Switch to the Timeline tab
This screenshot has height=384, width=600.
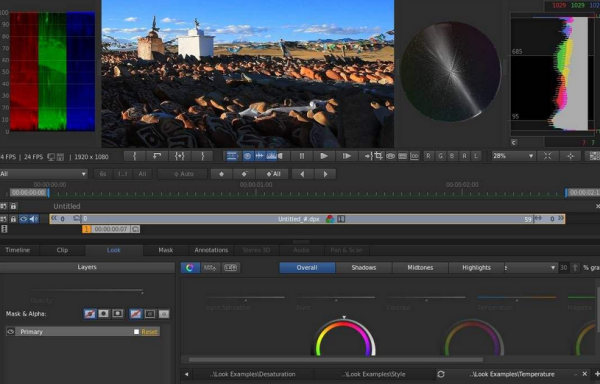tap(18, 250)
